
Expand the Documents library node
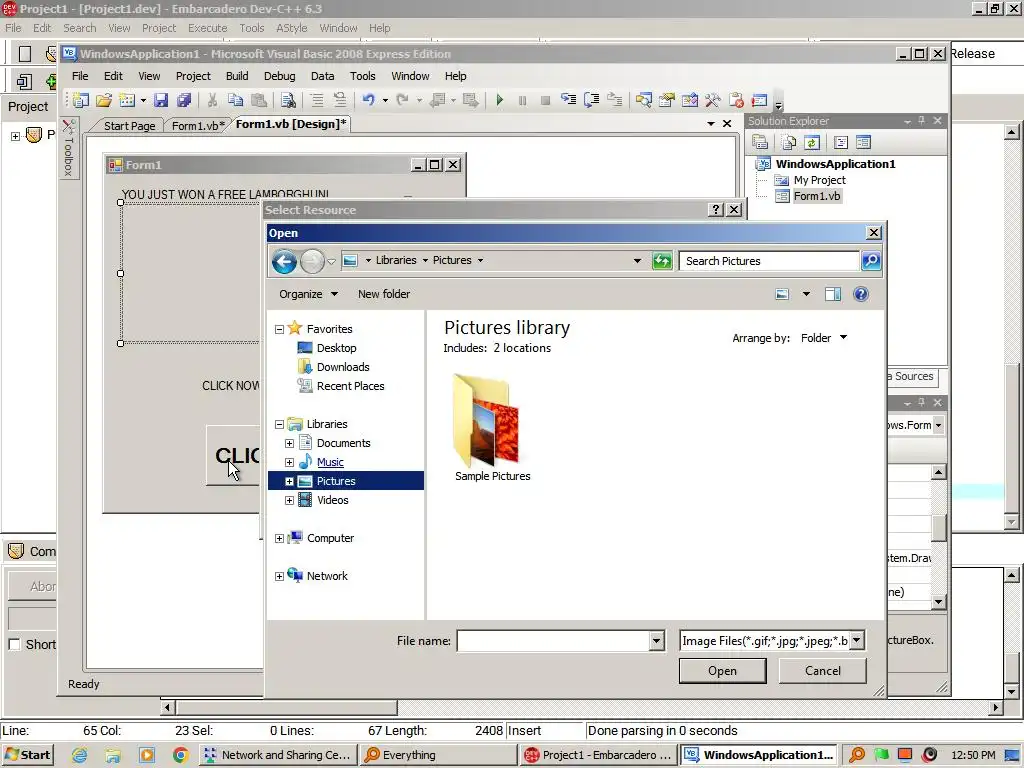point(289,443)
